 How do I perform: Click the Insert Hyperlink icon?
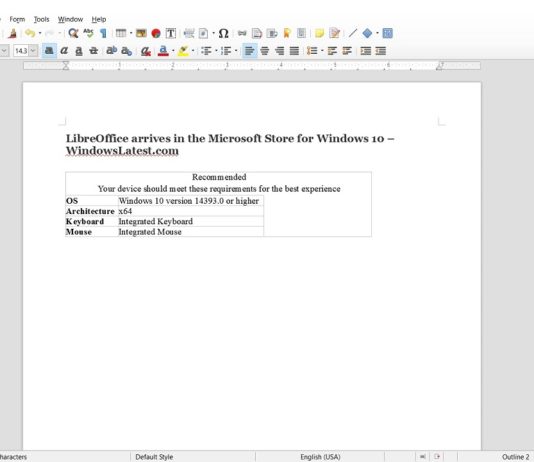pos(242,33)
